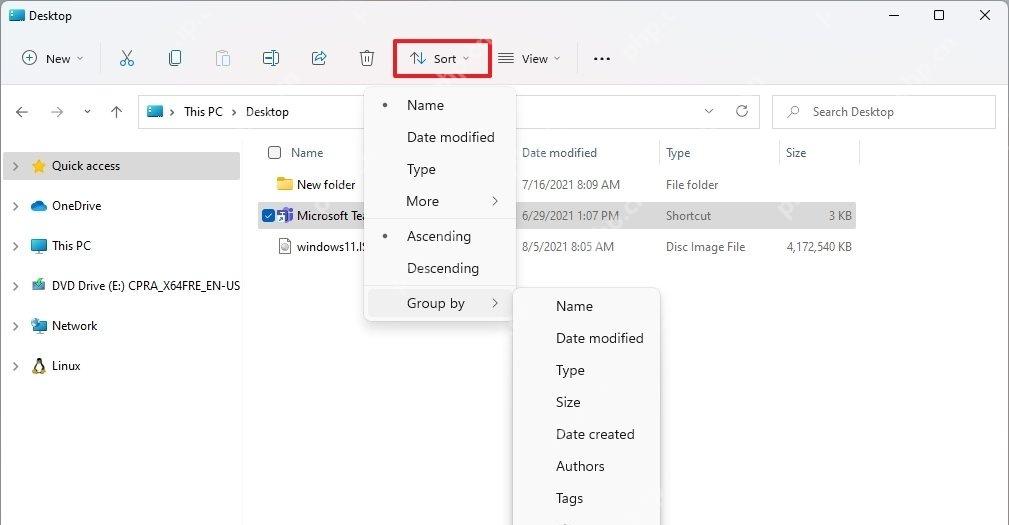
Task: Click the windows11 ISO file icon
Action: pyautogui.click(x=284, y=246)
